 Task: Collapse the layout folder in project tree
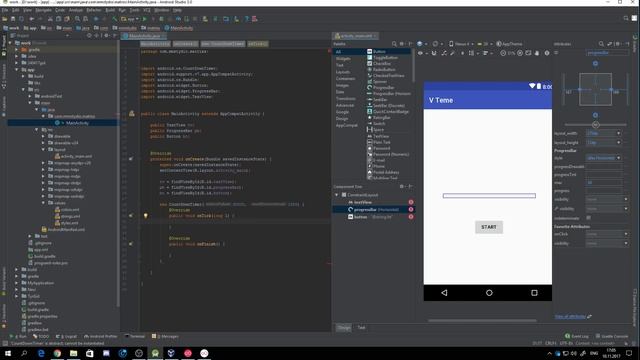click(x=43, y=149)
